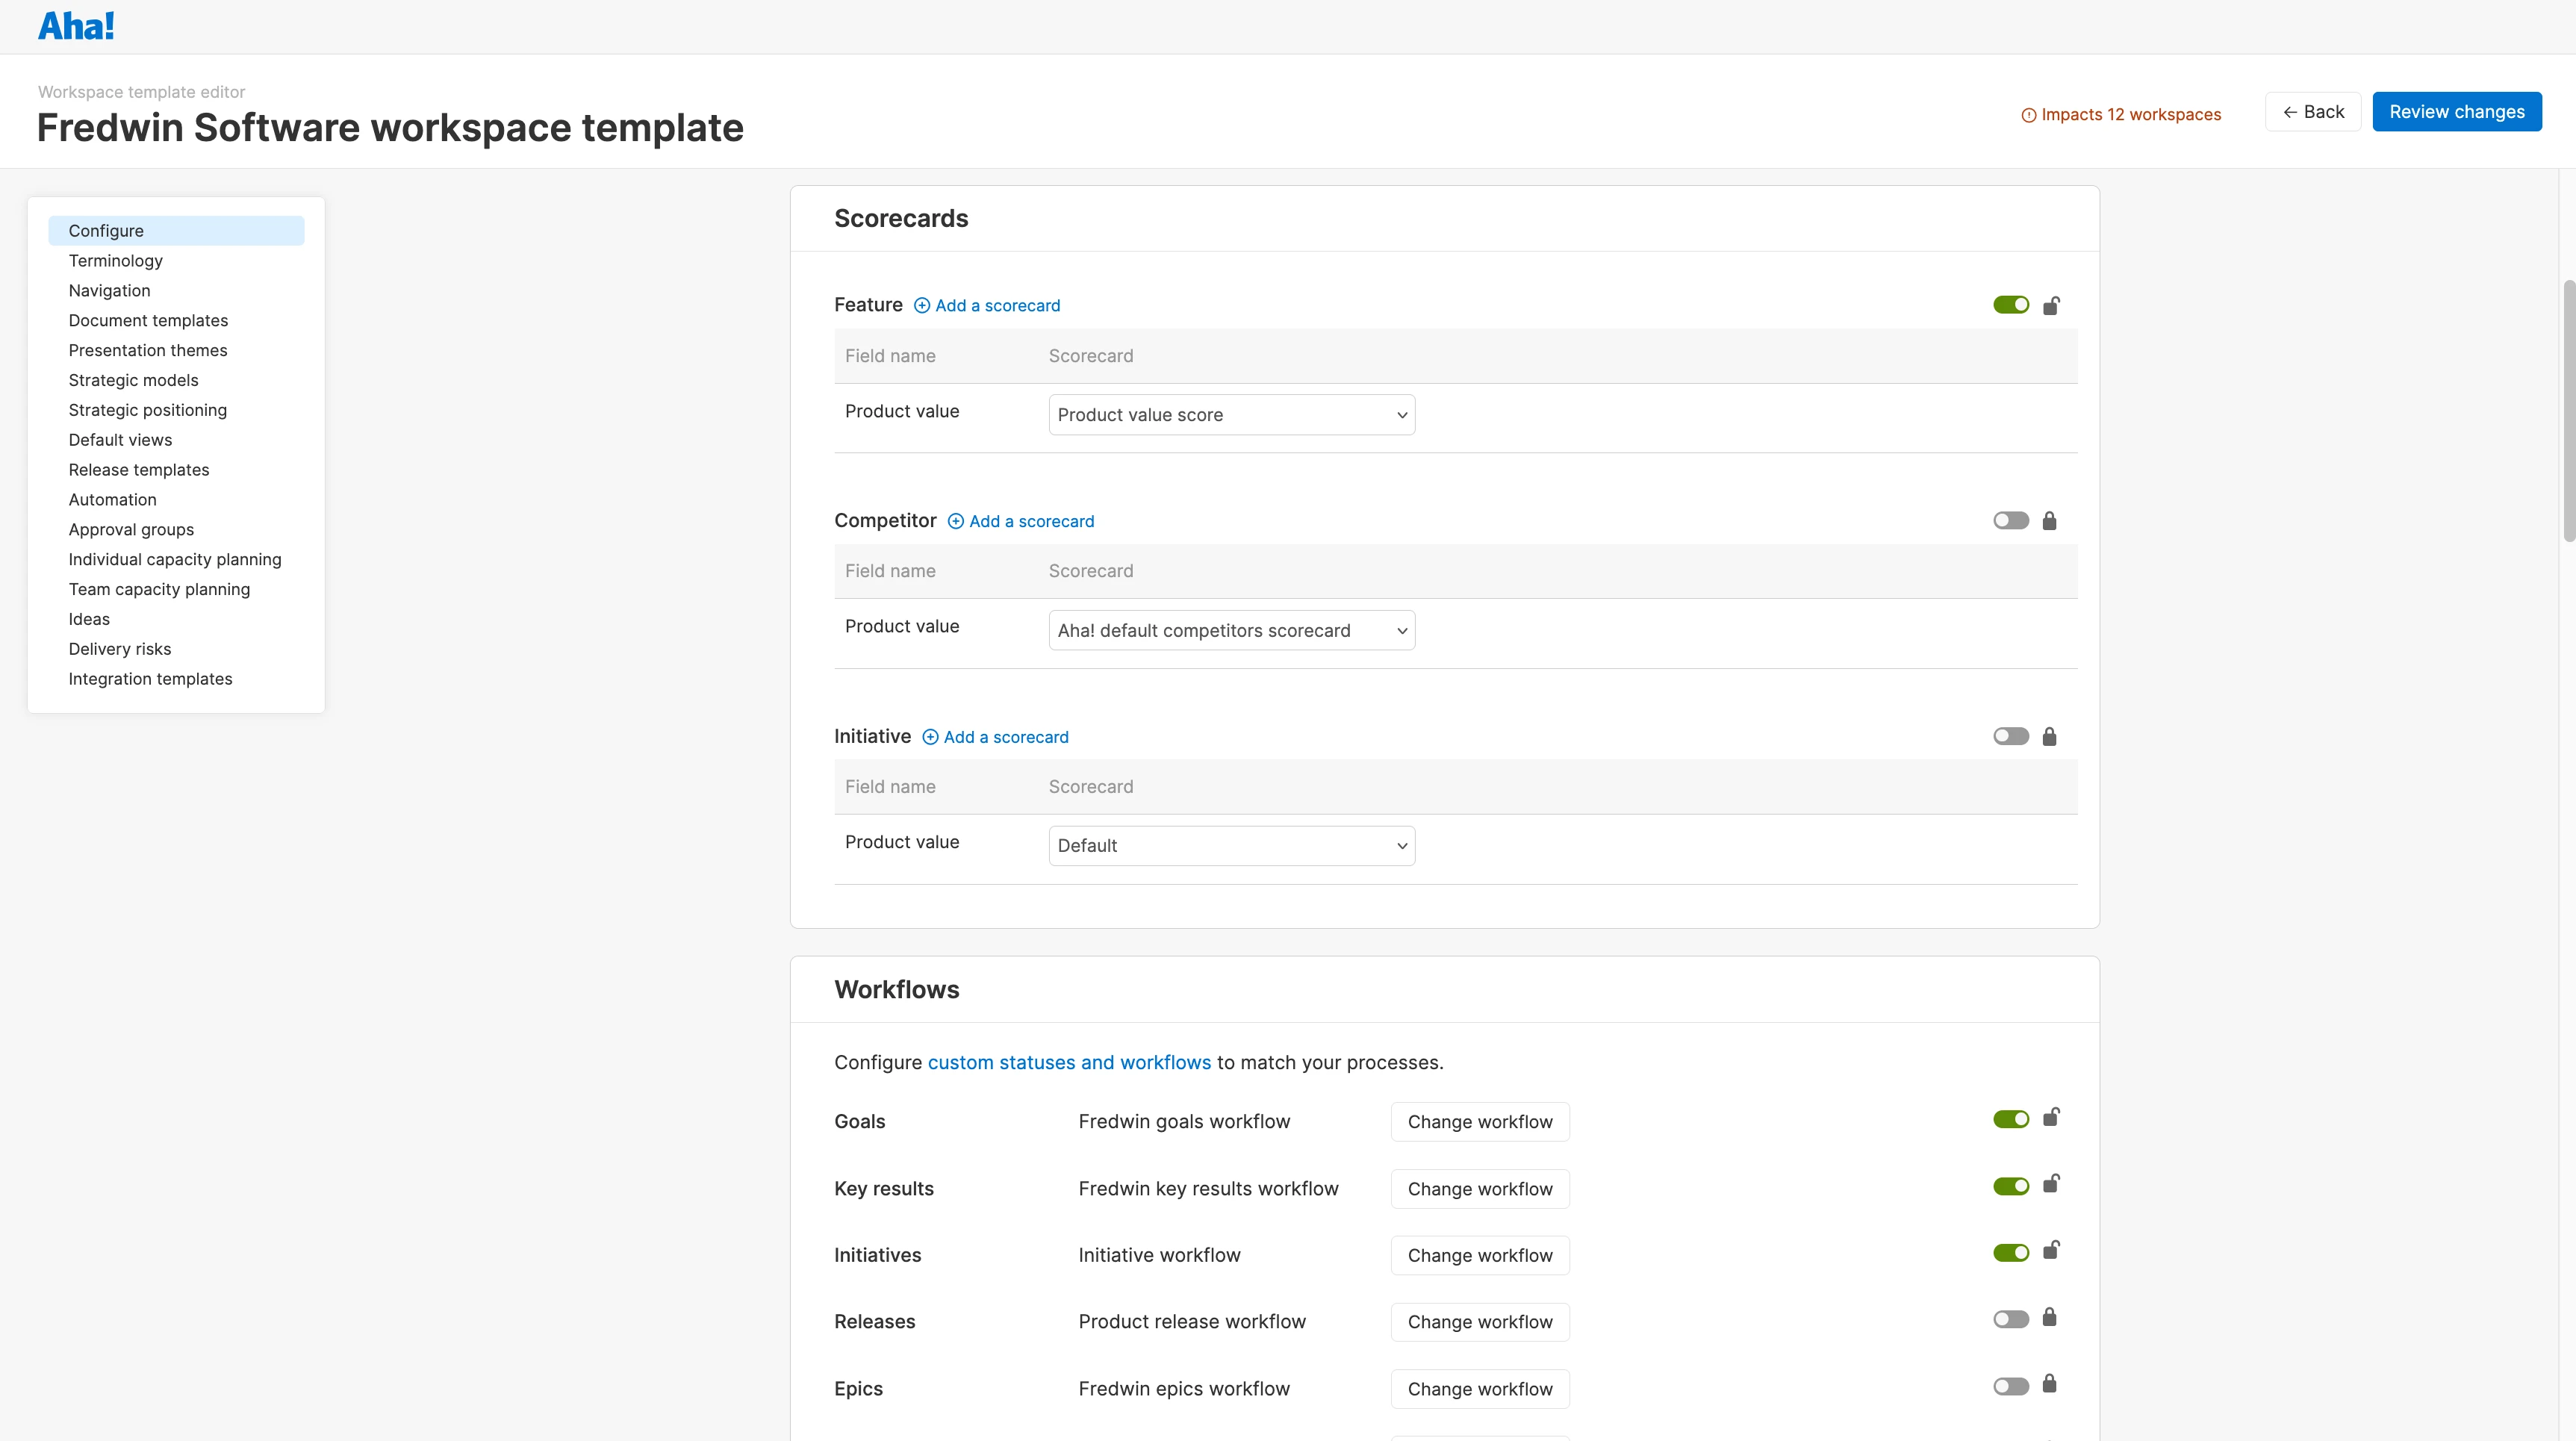The image size is (2576, 1441).
Task: Open Strategic models in the sidebar
Action: 133,381
